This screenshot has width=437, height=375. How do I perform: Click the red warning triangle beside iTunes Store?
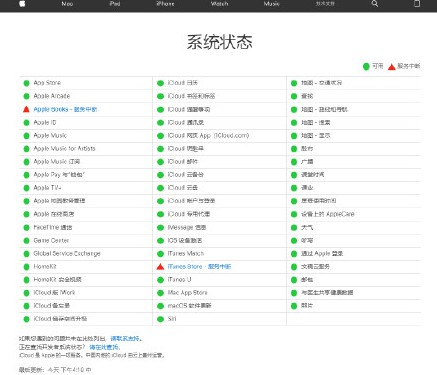click(160, 266)
